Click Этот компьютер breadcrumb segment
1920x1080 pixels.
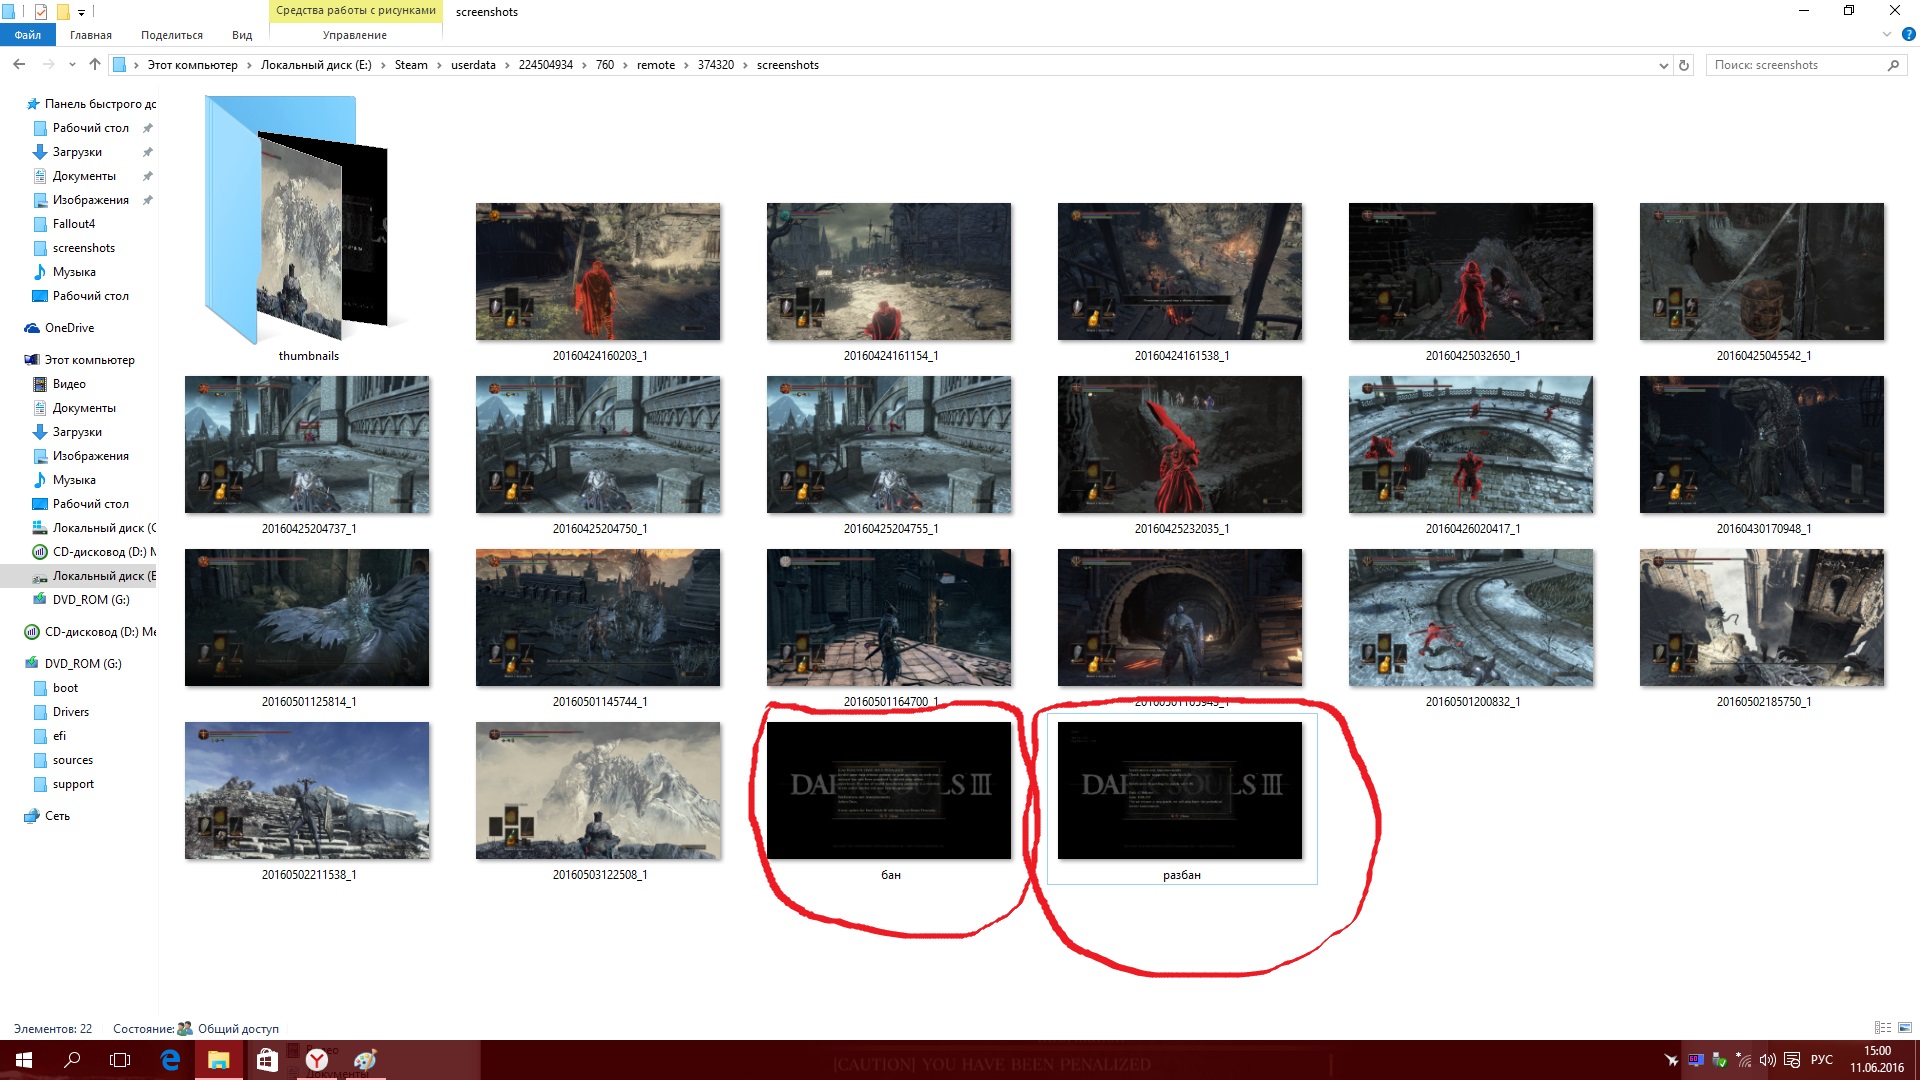193,65
